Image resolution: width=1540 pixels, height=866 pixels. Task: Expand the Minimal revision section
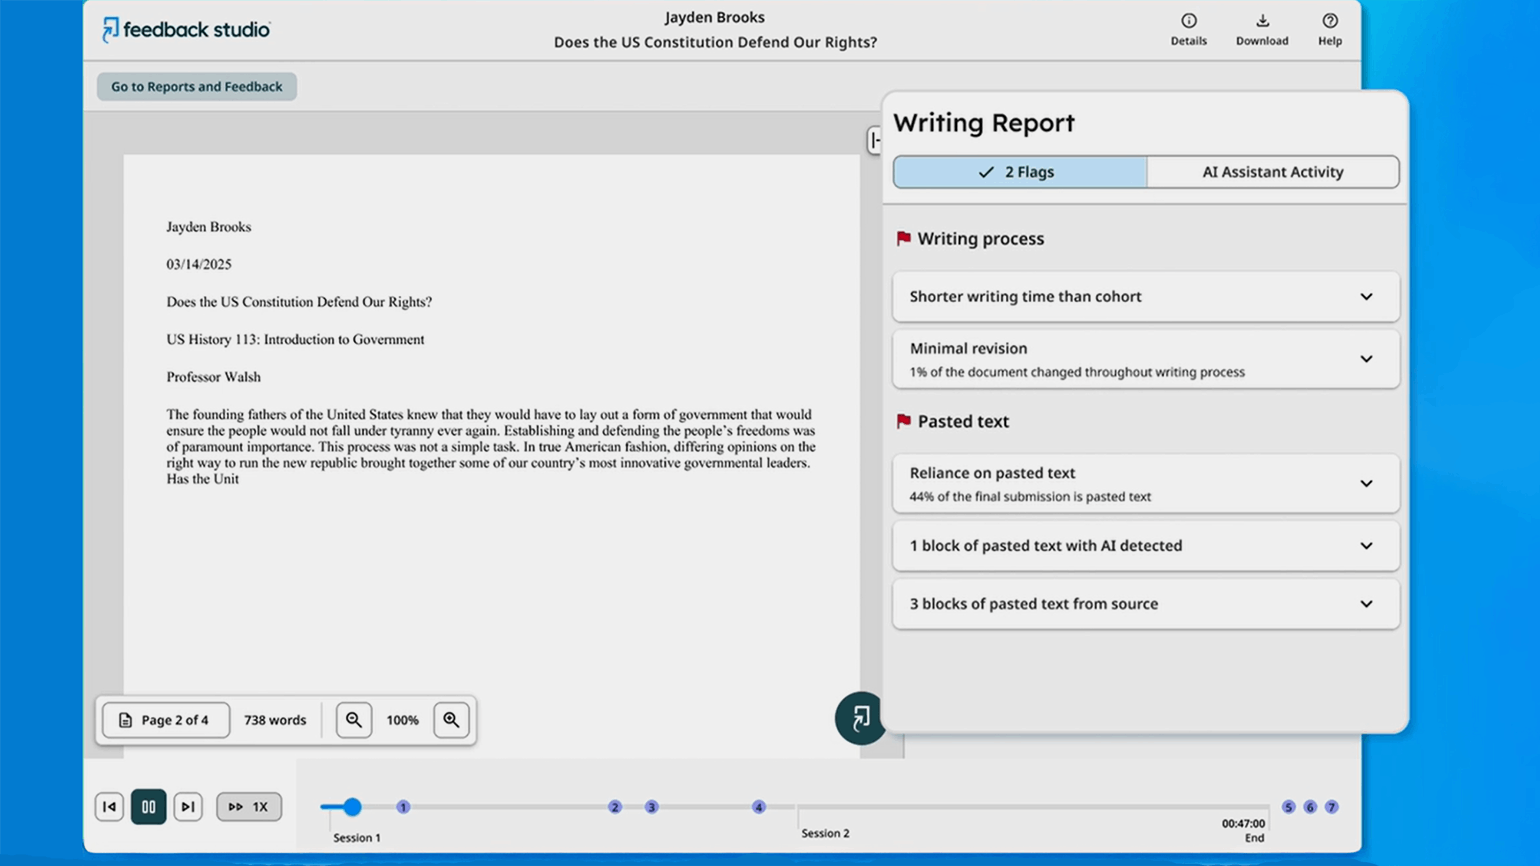coord(1145,359)
